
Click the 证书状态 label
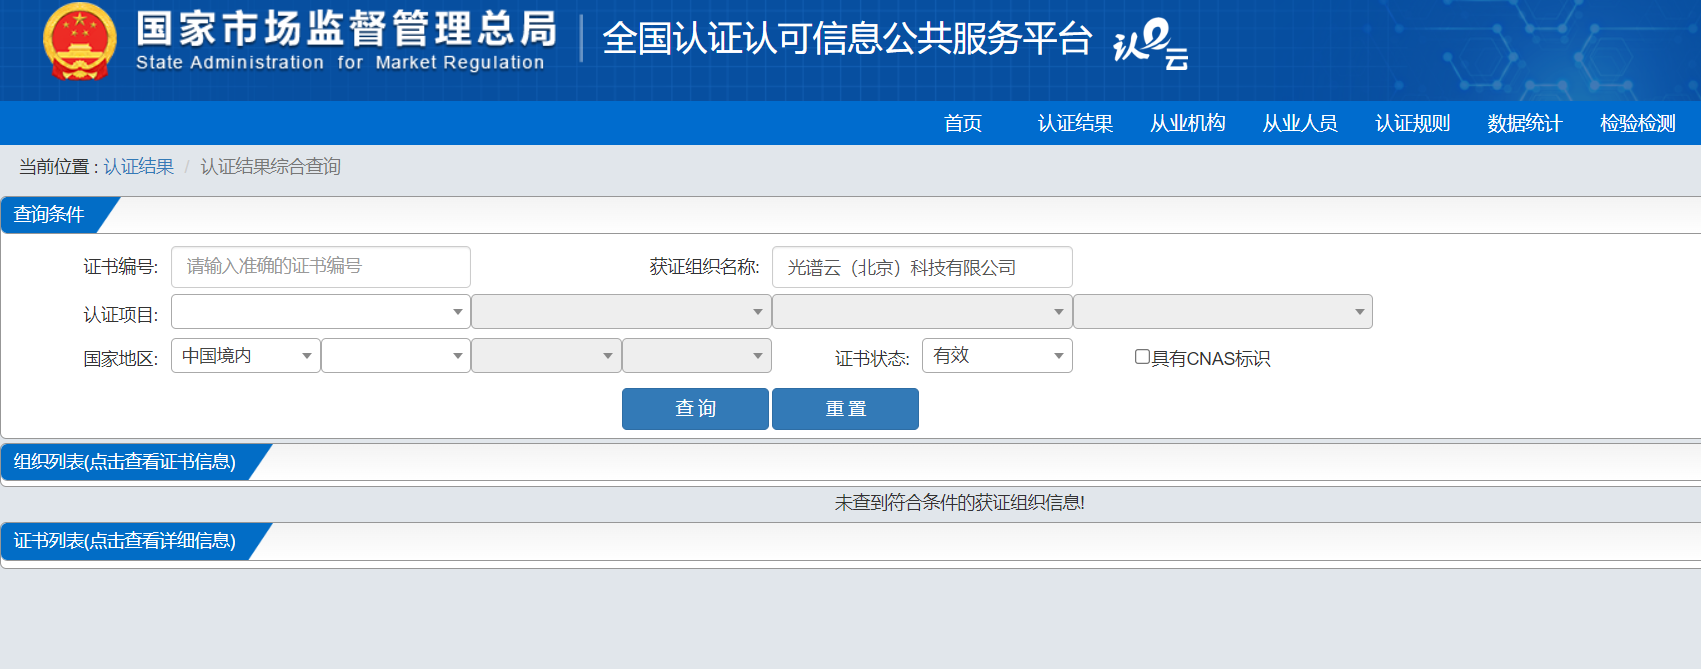pyautogui.click(x=872, y=359)
